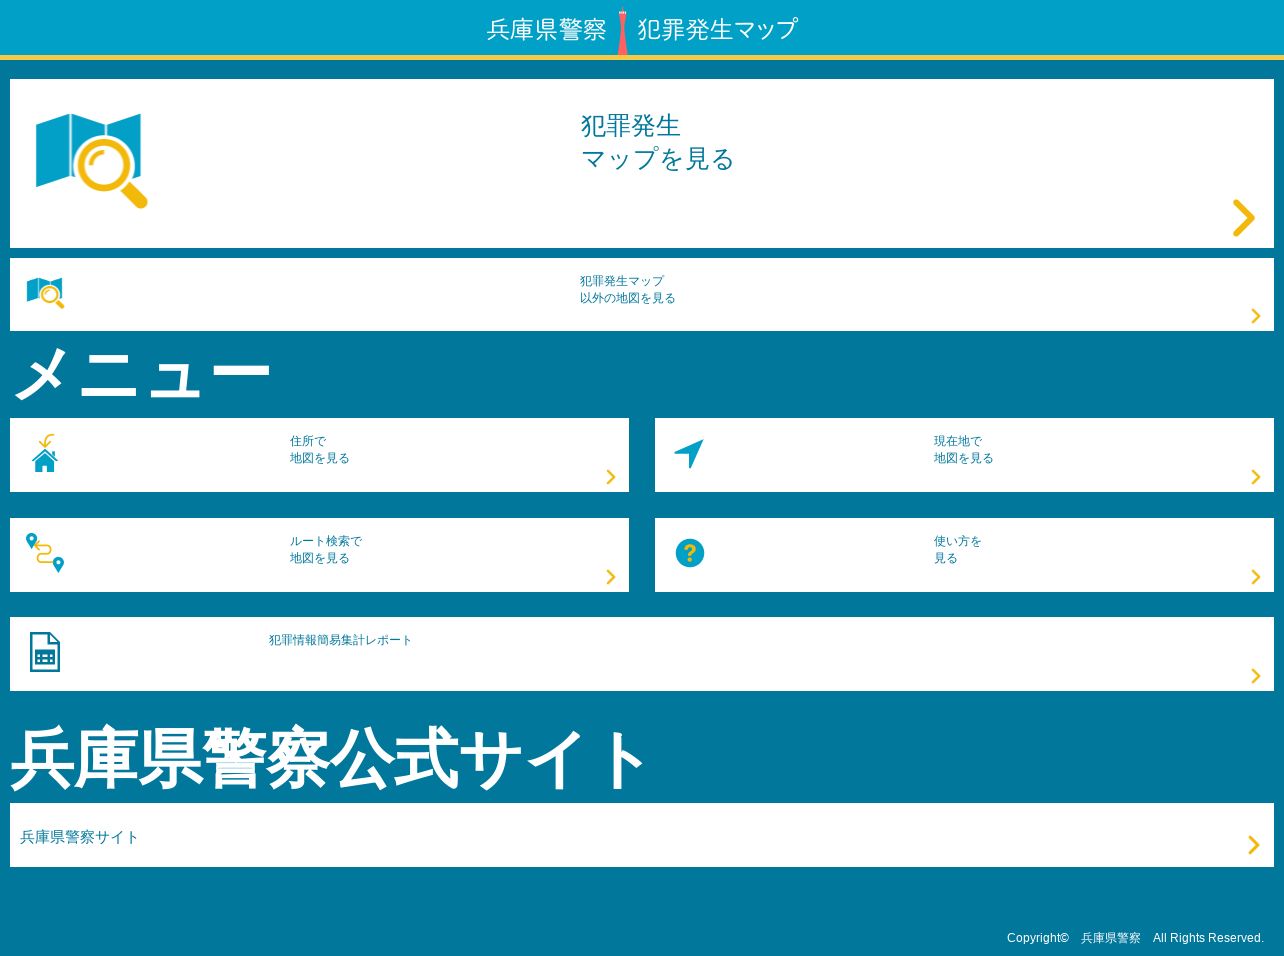Open 犯罪情報簡易集計レポート menu text

point(340,640)
